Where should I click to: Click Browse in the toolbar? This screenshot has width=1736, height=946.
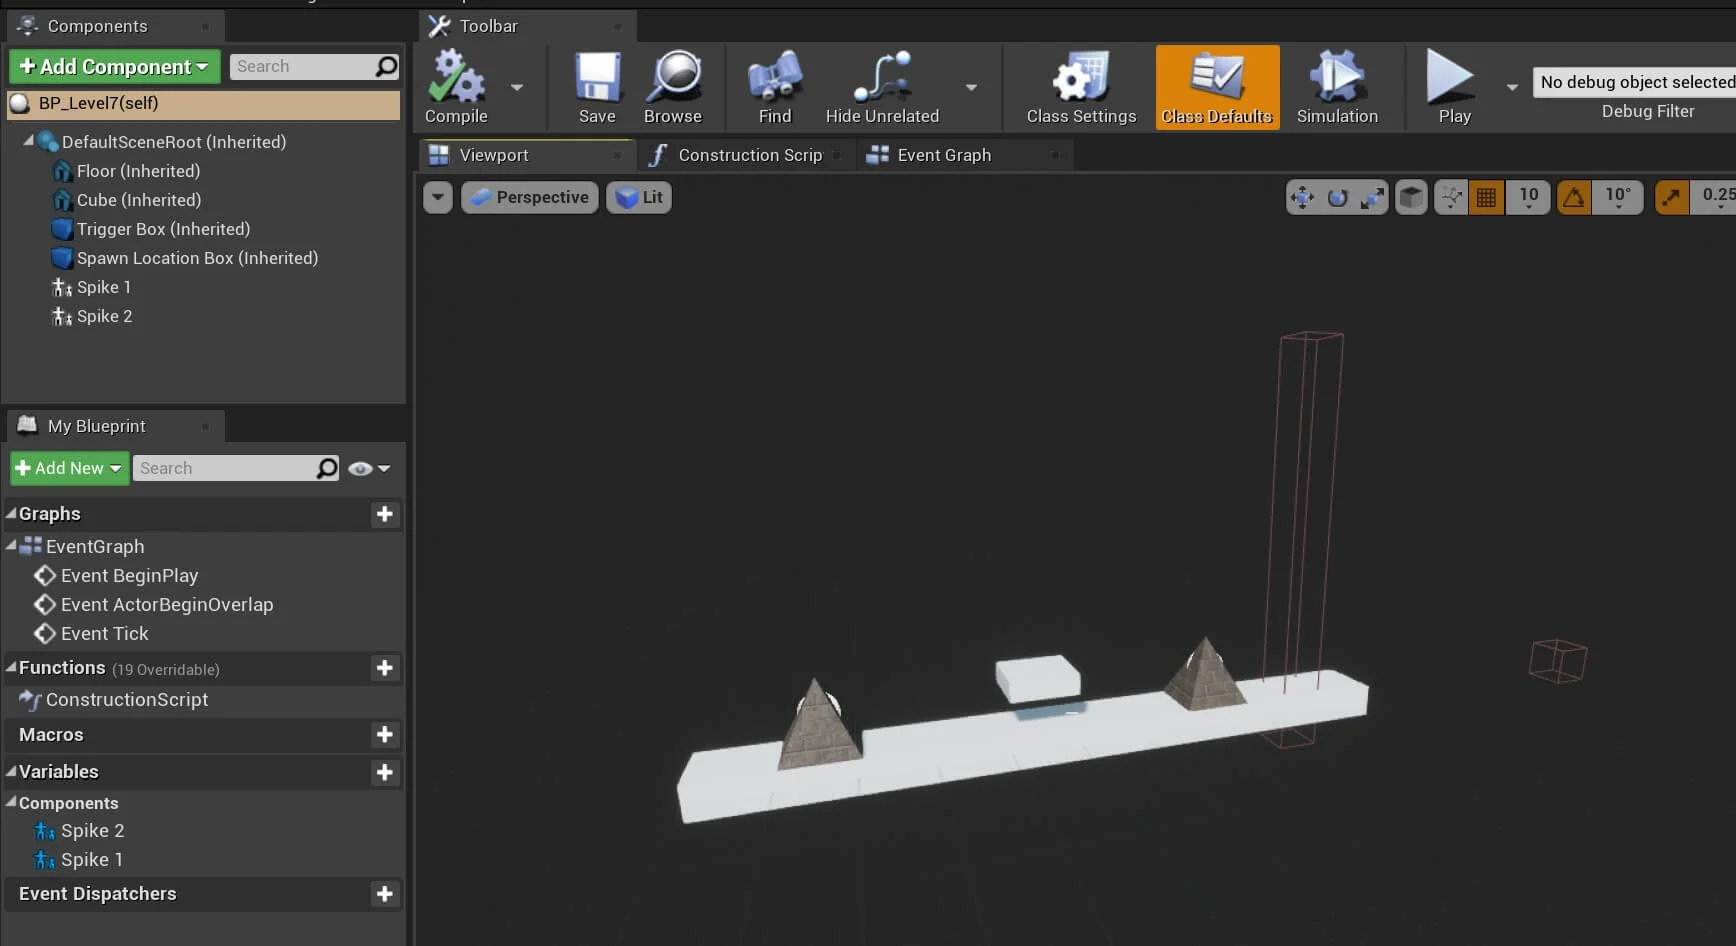tap(673, 80)
